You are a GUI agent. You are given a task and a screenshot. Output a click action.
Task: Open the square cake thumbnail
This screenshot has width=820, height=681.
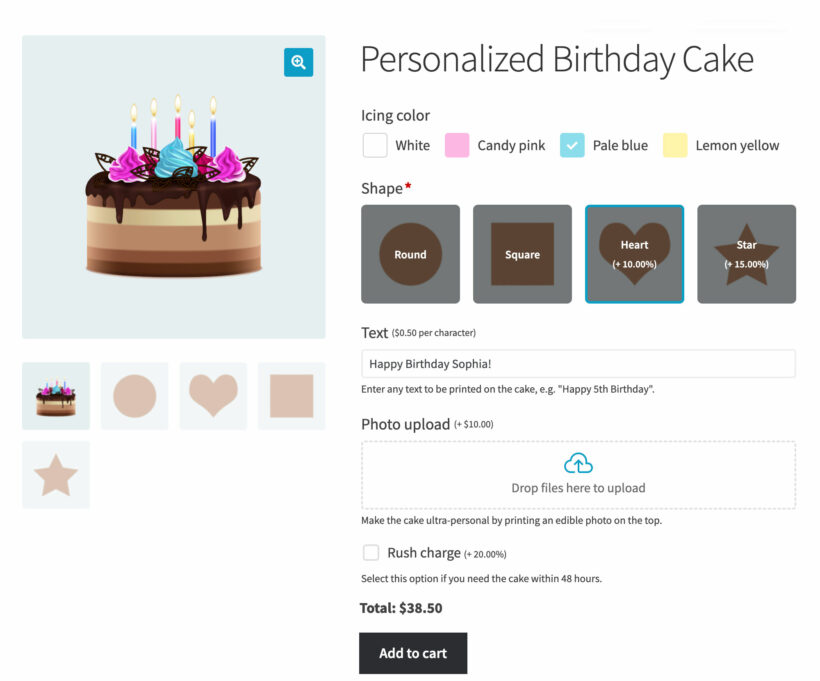290,395
